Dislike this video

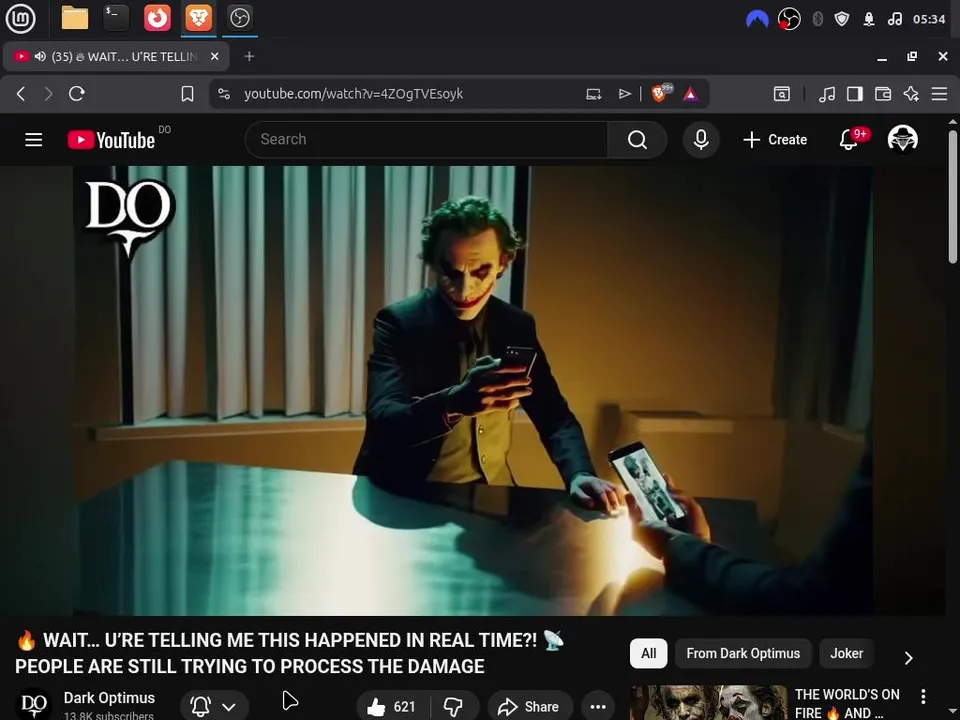[454, 707]
